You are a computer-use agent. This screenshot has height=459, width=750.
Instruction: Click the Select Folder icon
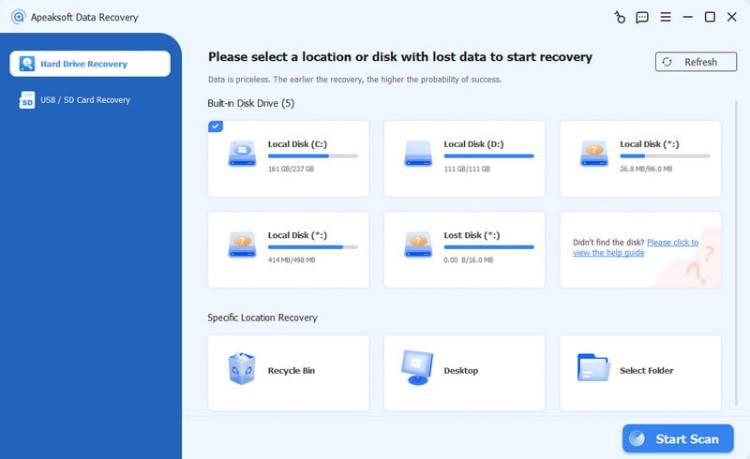(593, 368)
